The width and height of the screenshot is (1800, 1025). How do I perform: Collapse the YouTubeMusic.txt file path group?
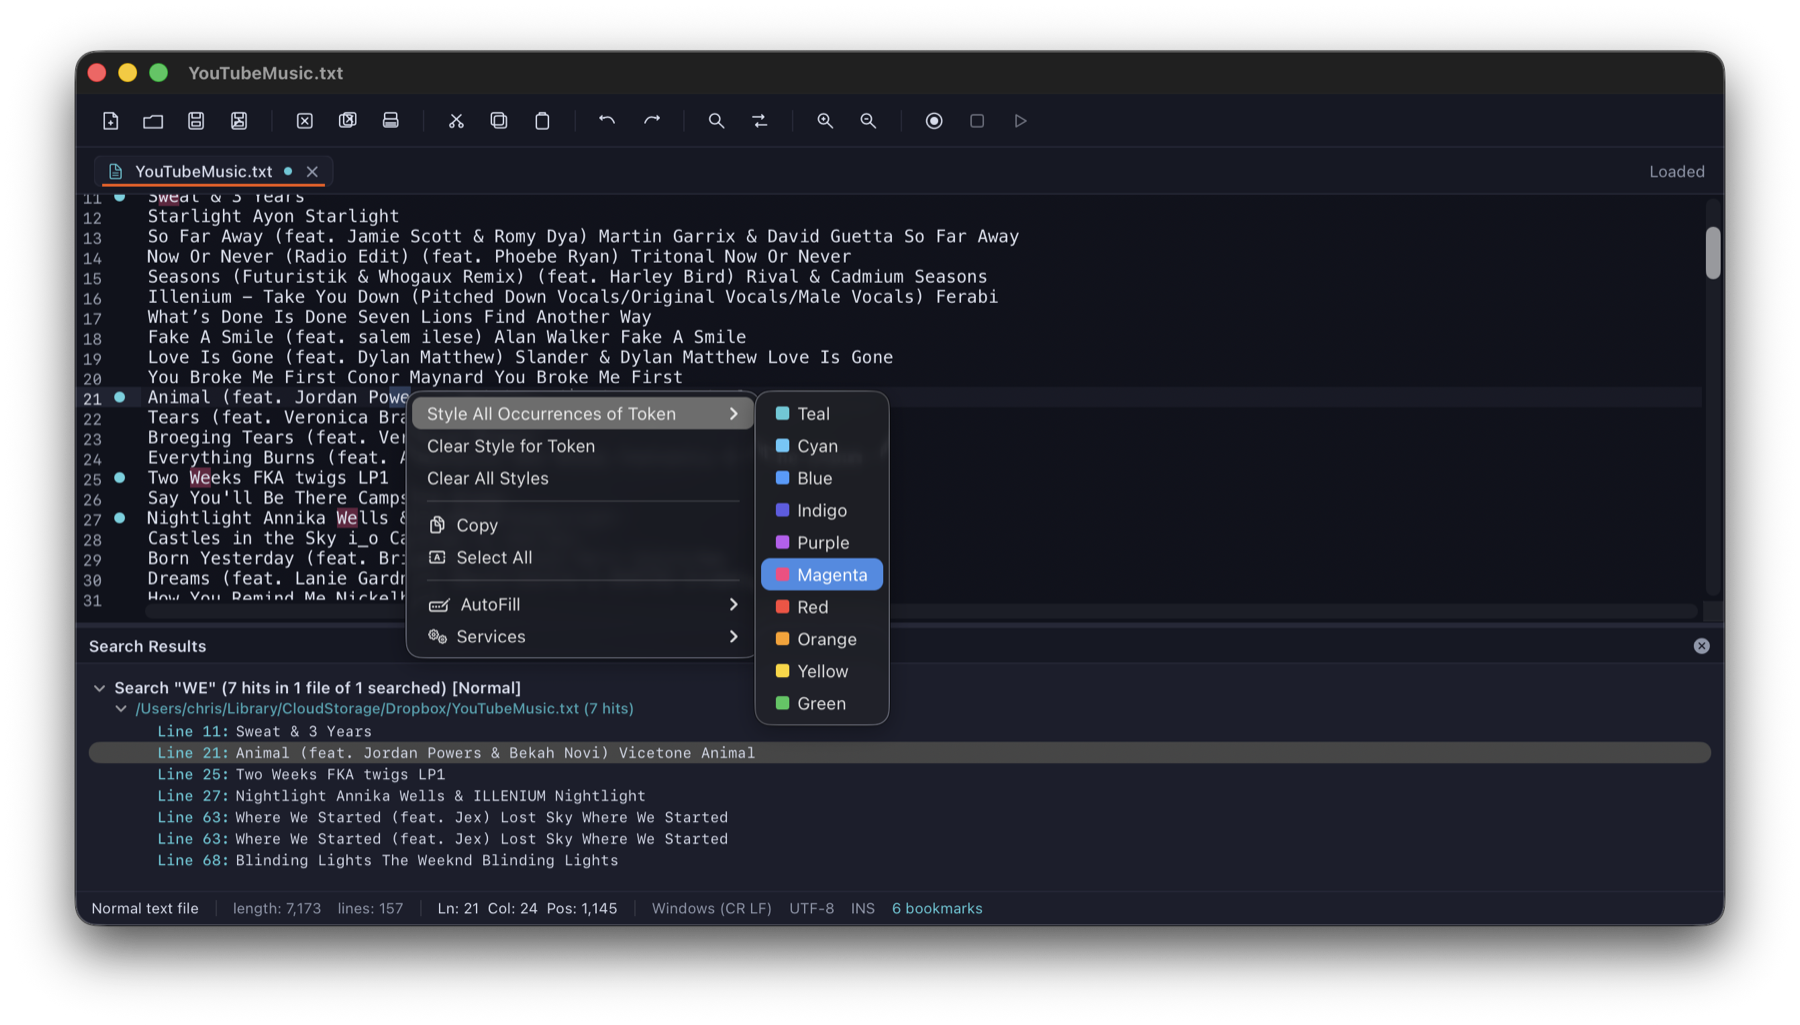(x=121, y=708)
